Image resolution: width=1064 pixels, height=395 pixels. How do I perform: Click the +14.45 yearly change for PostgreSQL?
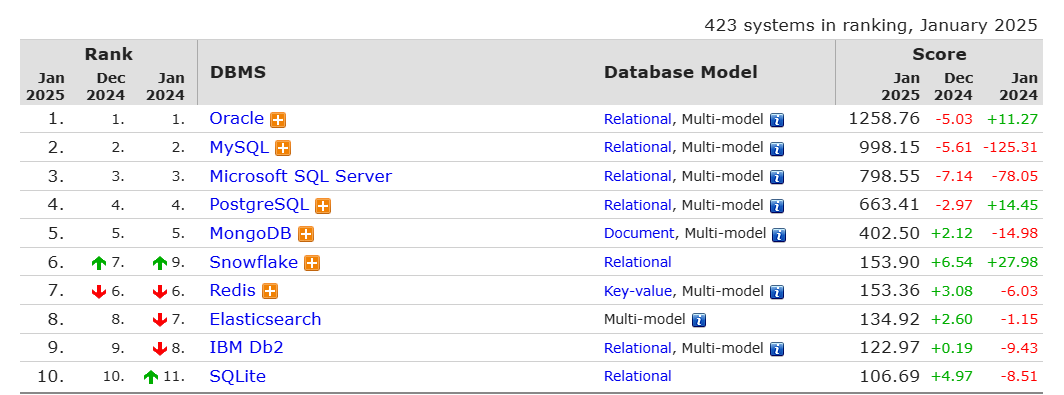(1012, 205)
